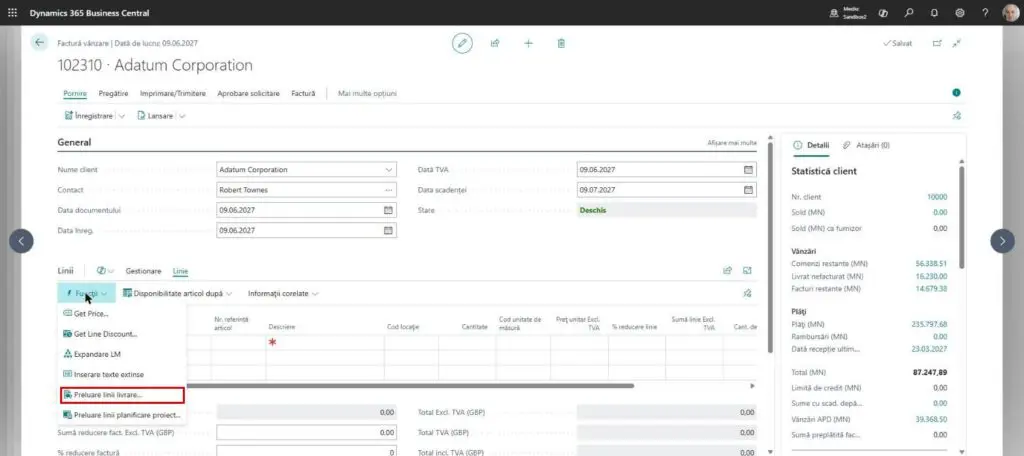Open the Contact lookup ellipsis

(389, 190)
